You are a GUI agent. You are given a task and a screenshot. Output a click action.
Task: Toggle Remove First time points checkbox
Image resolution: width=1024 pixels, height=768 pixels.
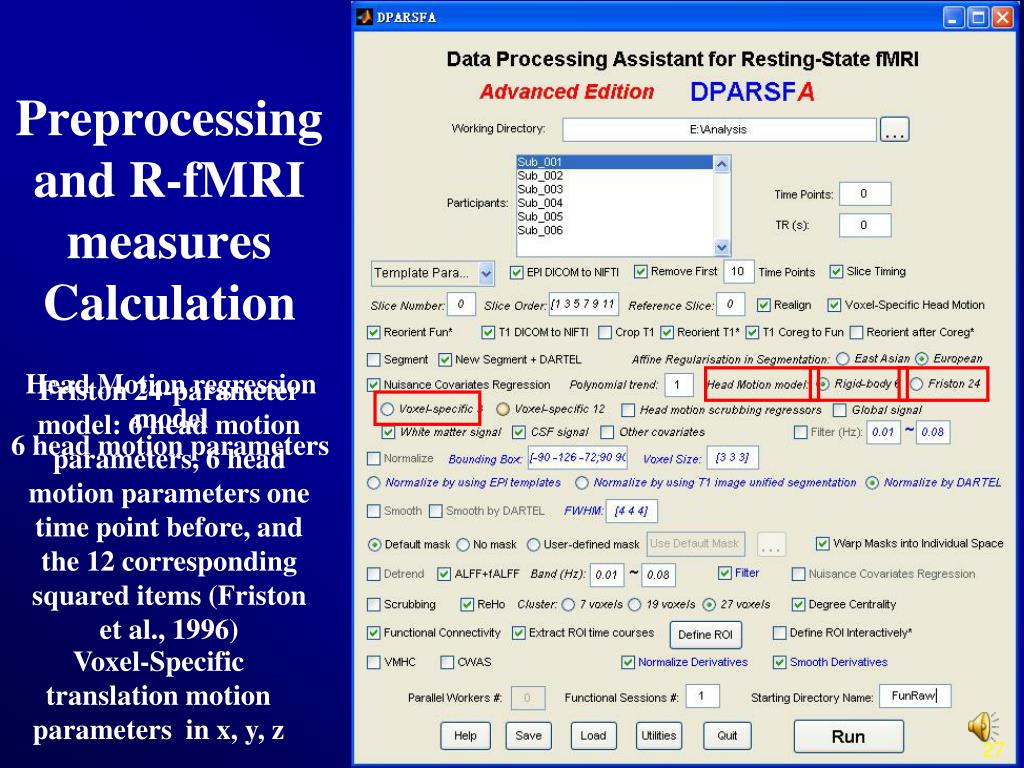tap(641, 271)
